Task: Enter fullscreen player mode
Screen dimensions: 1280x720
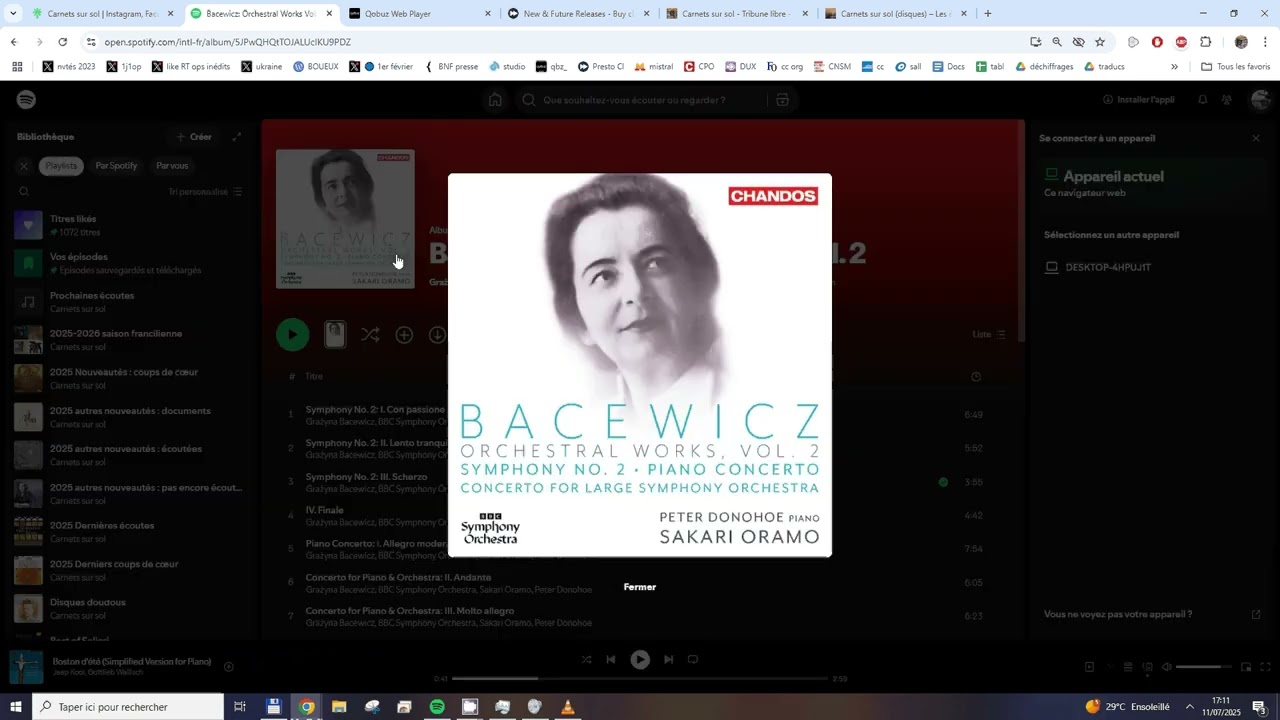Action: [x=1265, y=667]
